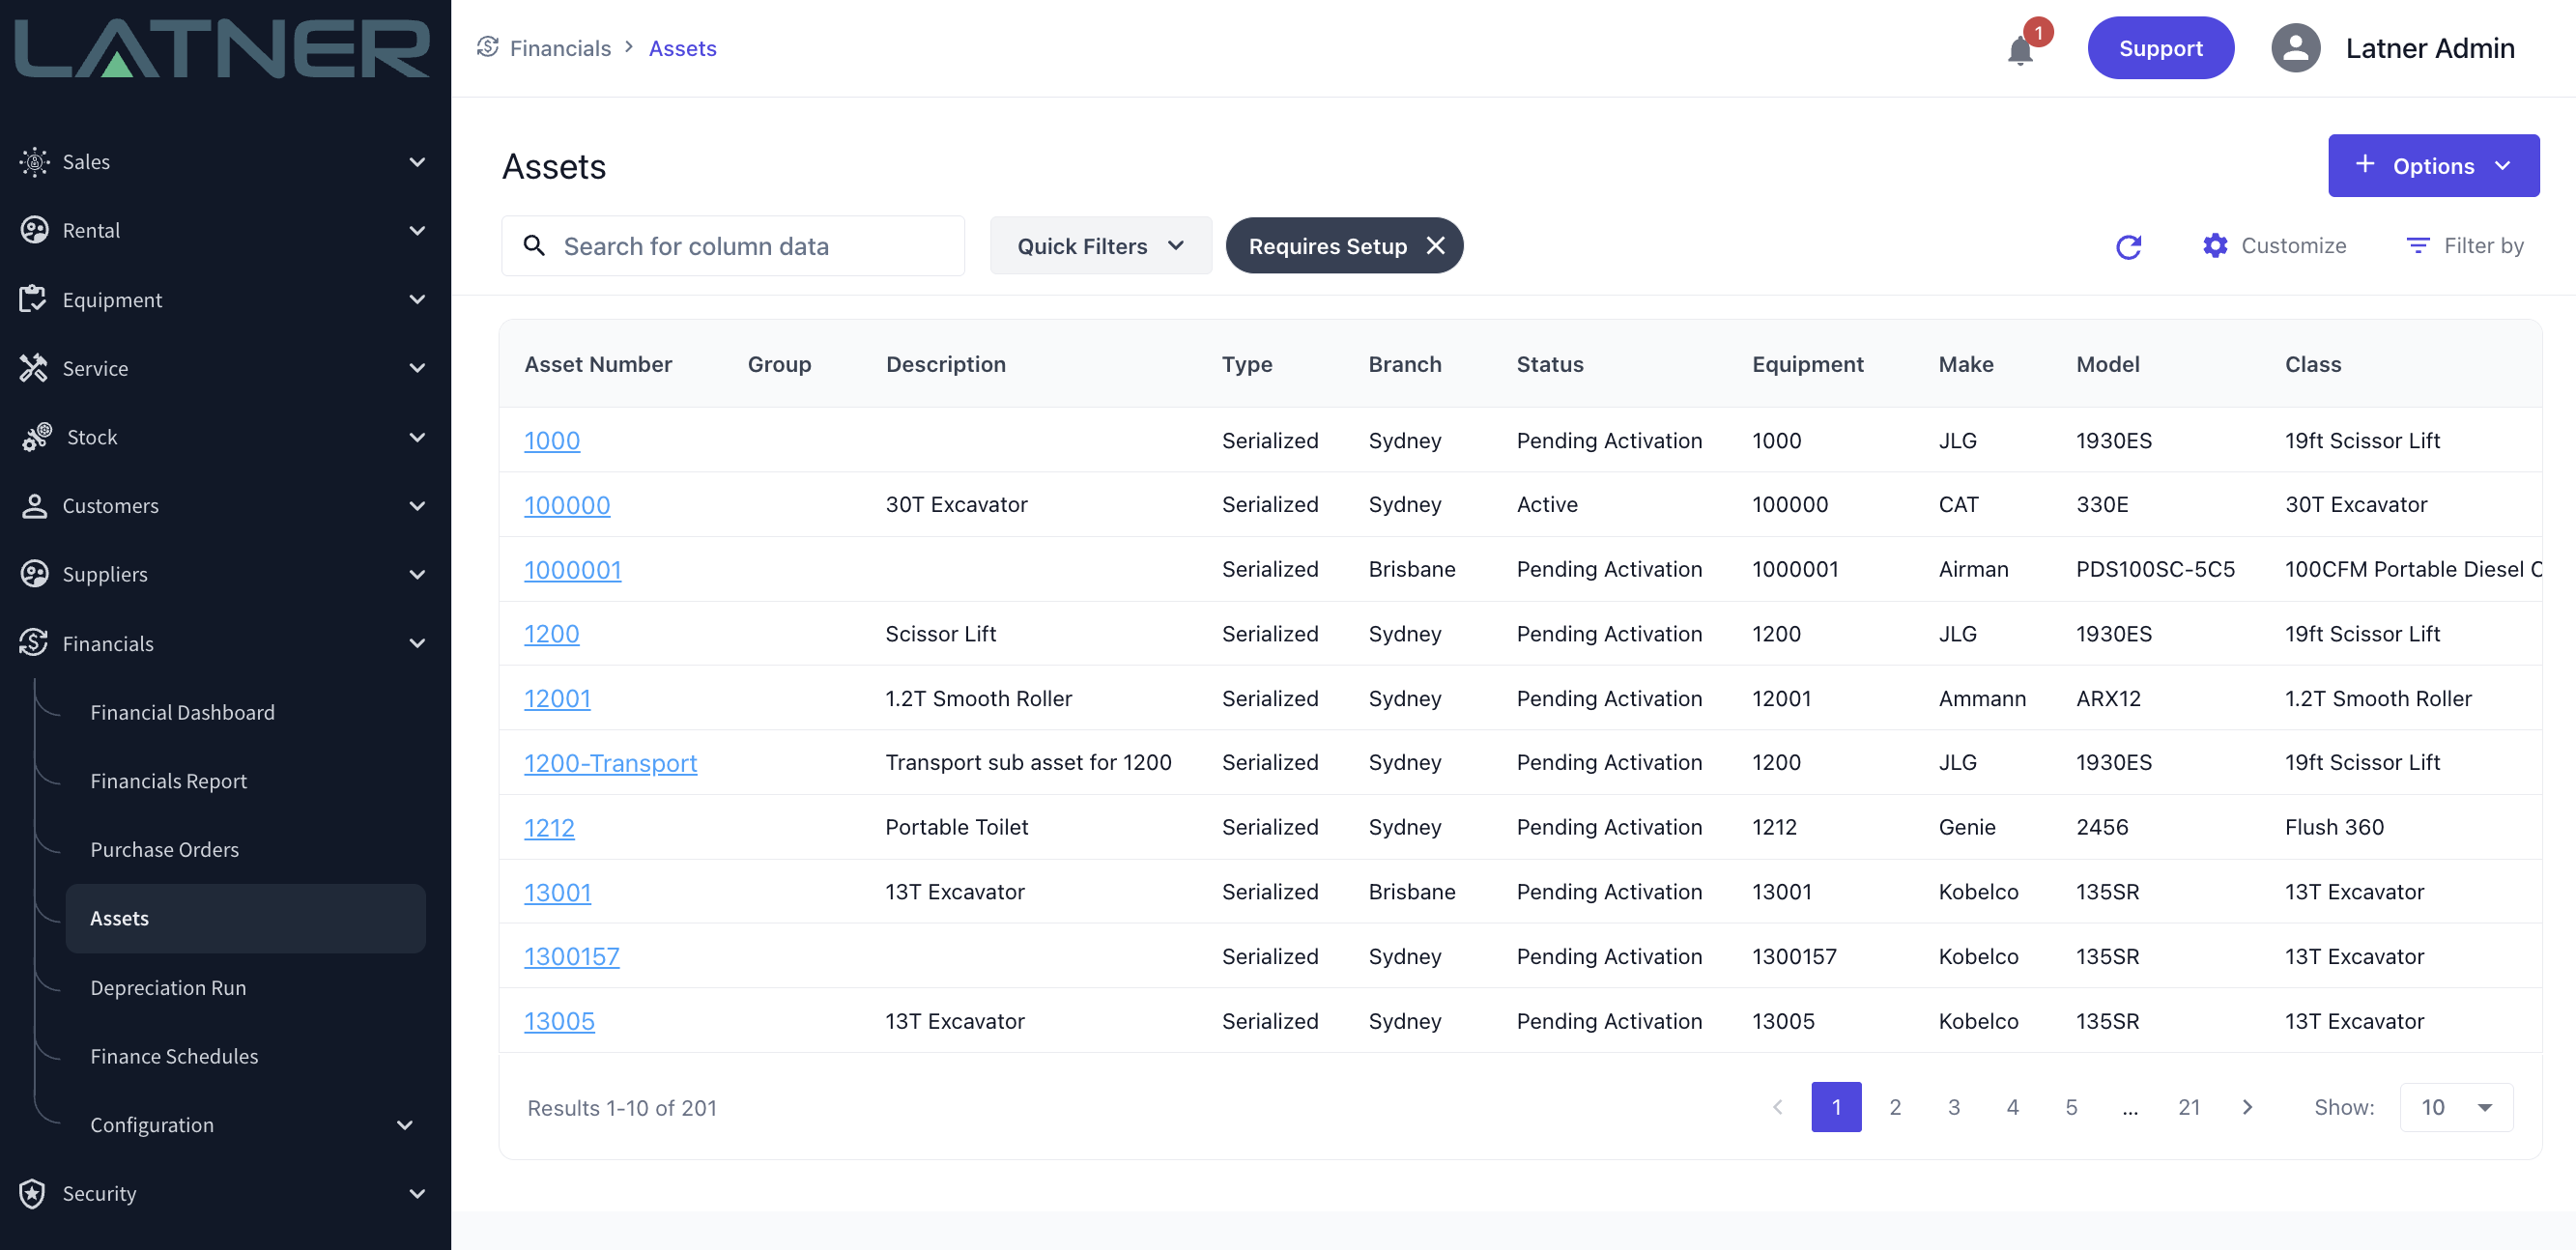Click the Latner logo
The height and width of the screenshot is (1250, 2576).
pos(222,48)
